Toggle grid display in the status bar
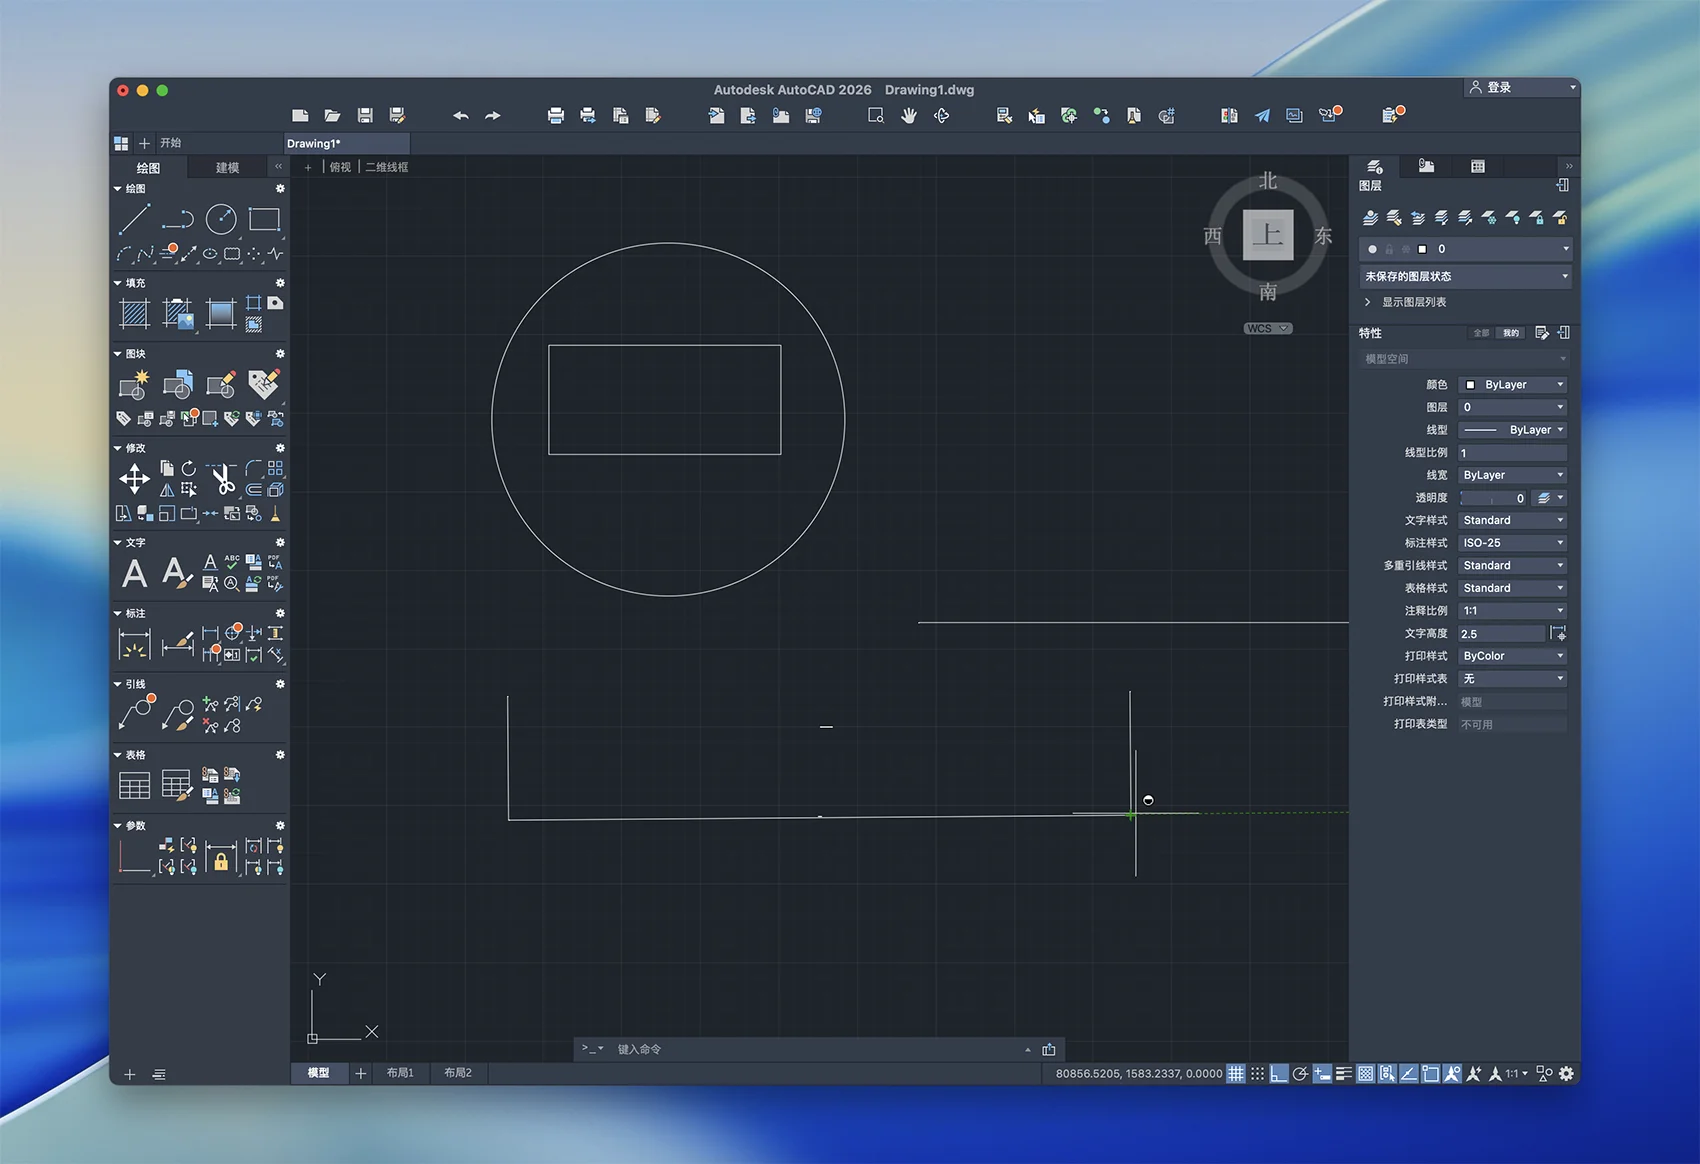1700x1164 pixels. point(1236,1074)
